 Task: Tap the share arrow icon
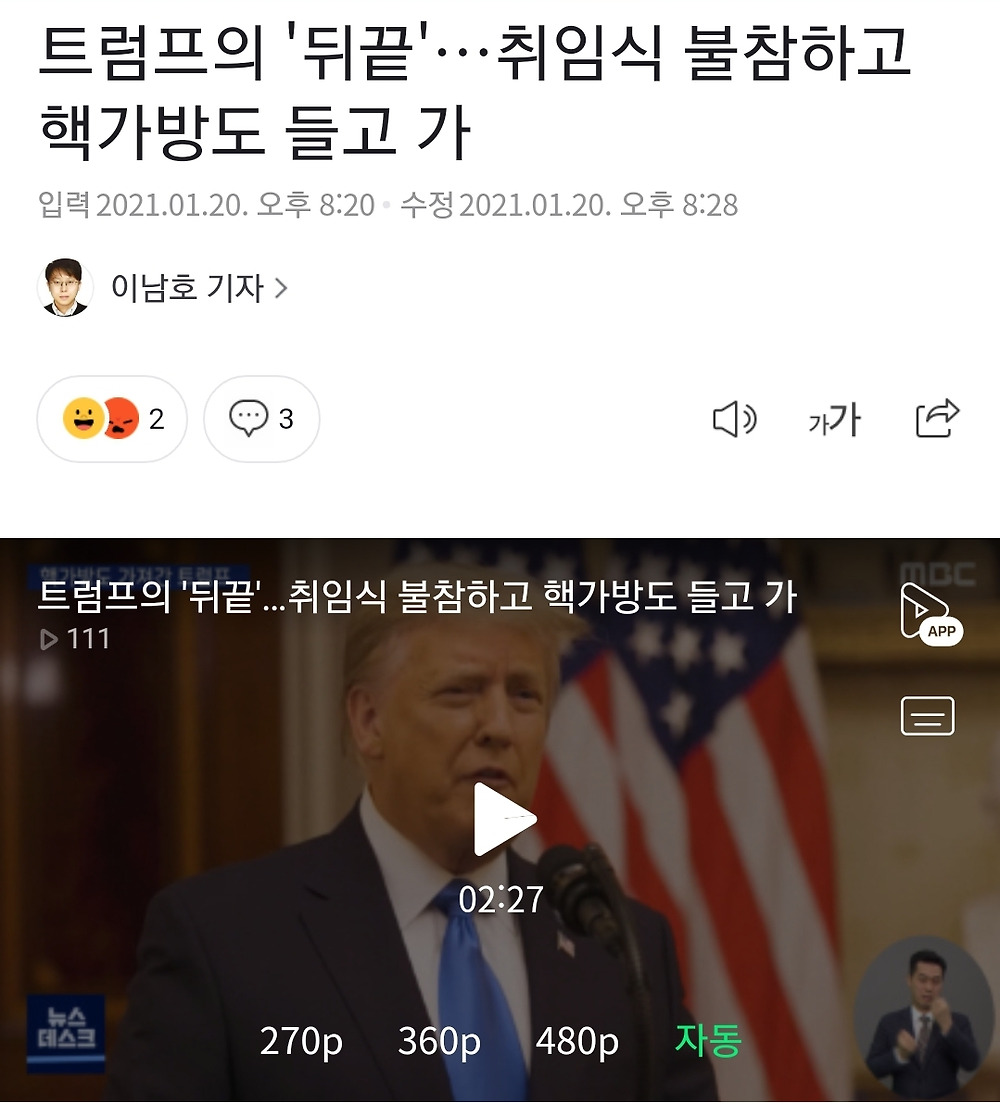937,418
